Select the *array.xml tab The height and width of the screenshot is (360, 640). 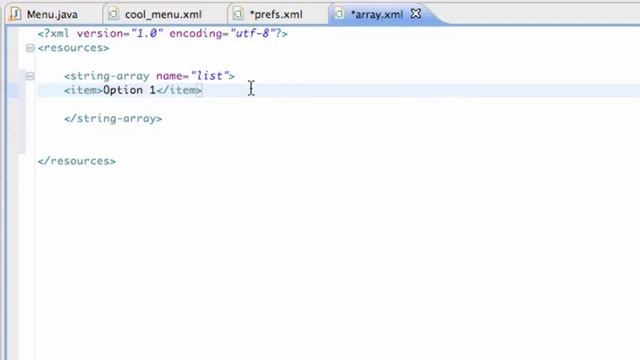376,14
